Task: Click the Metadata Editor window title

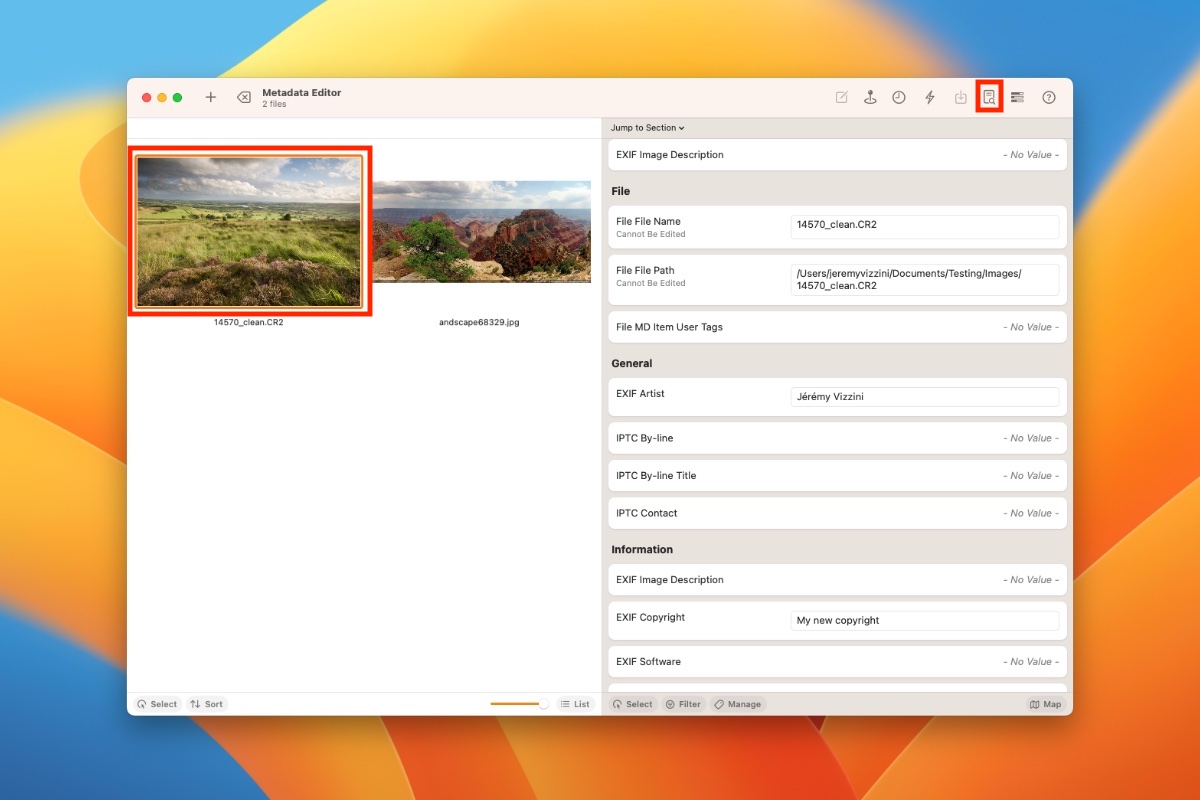Action: [302, 92]
